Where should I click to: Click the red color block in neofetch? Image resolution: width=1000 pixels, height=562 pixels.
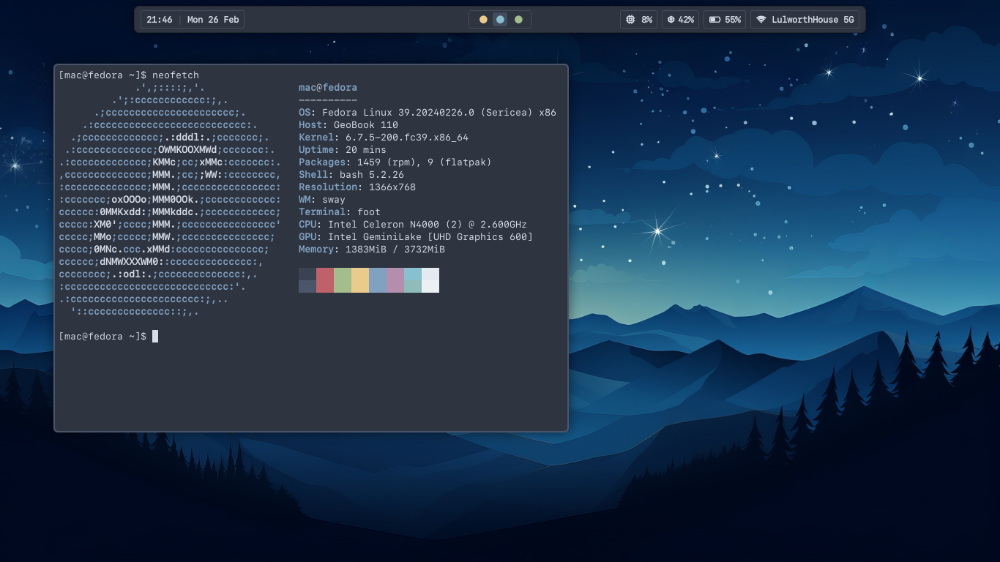coord(324,280)
